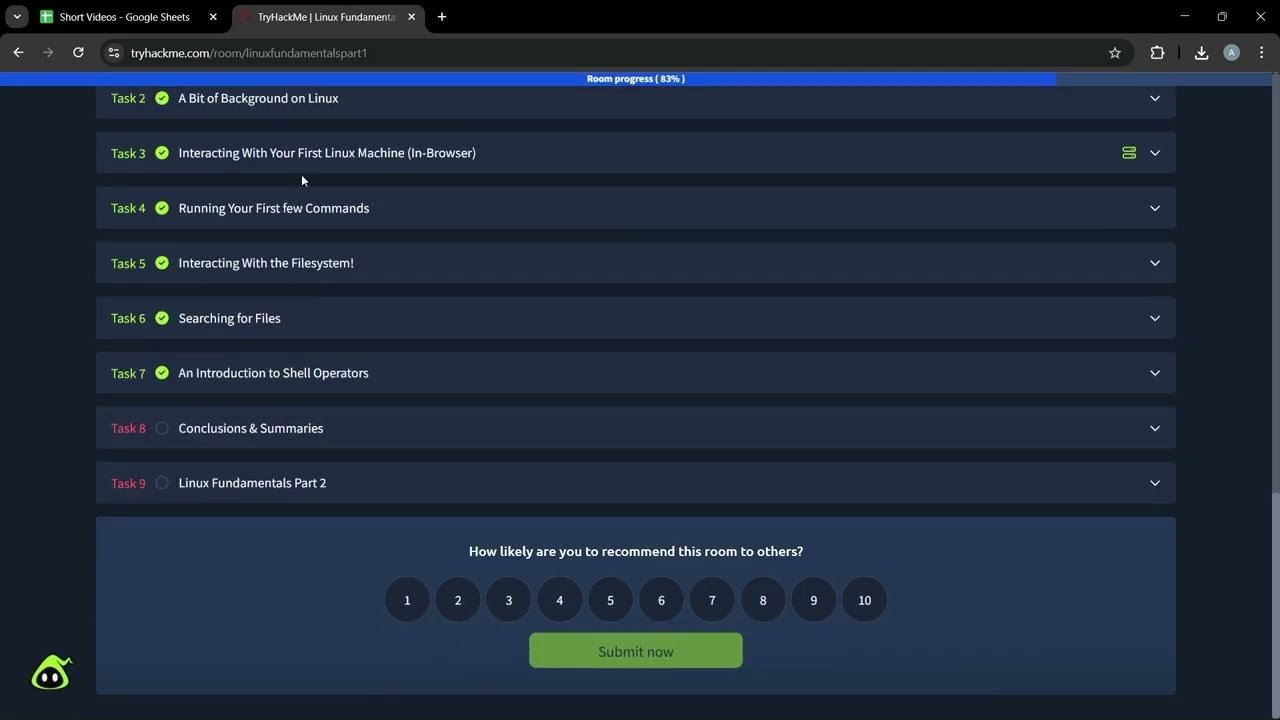Screen dimensions: 1280x720
Task: Click Task 3 green completed checkmark
Action: (162, 153)
